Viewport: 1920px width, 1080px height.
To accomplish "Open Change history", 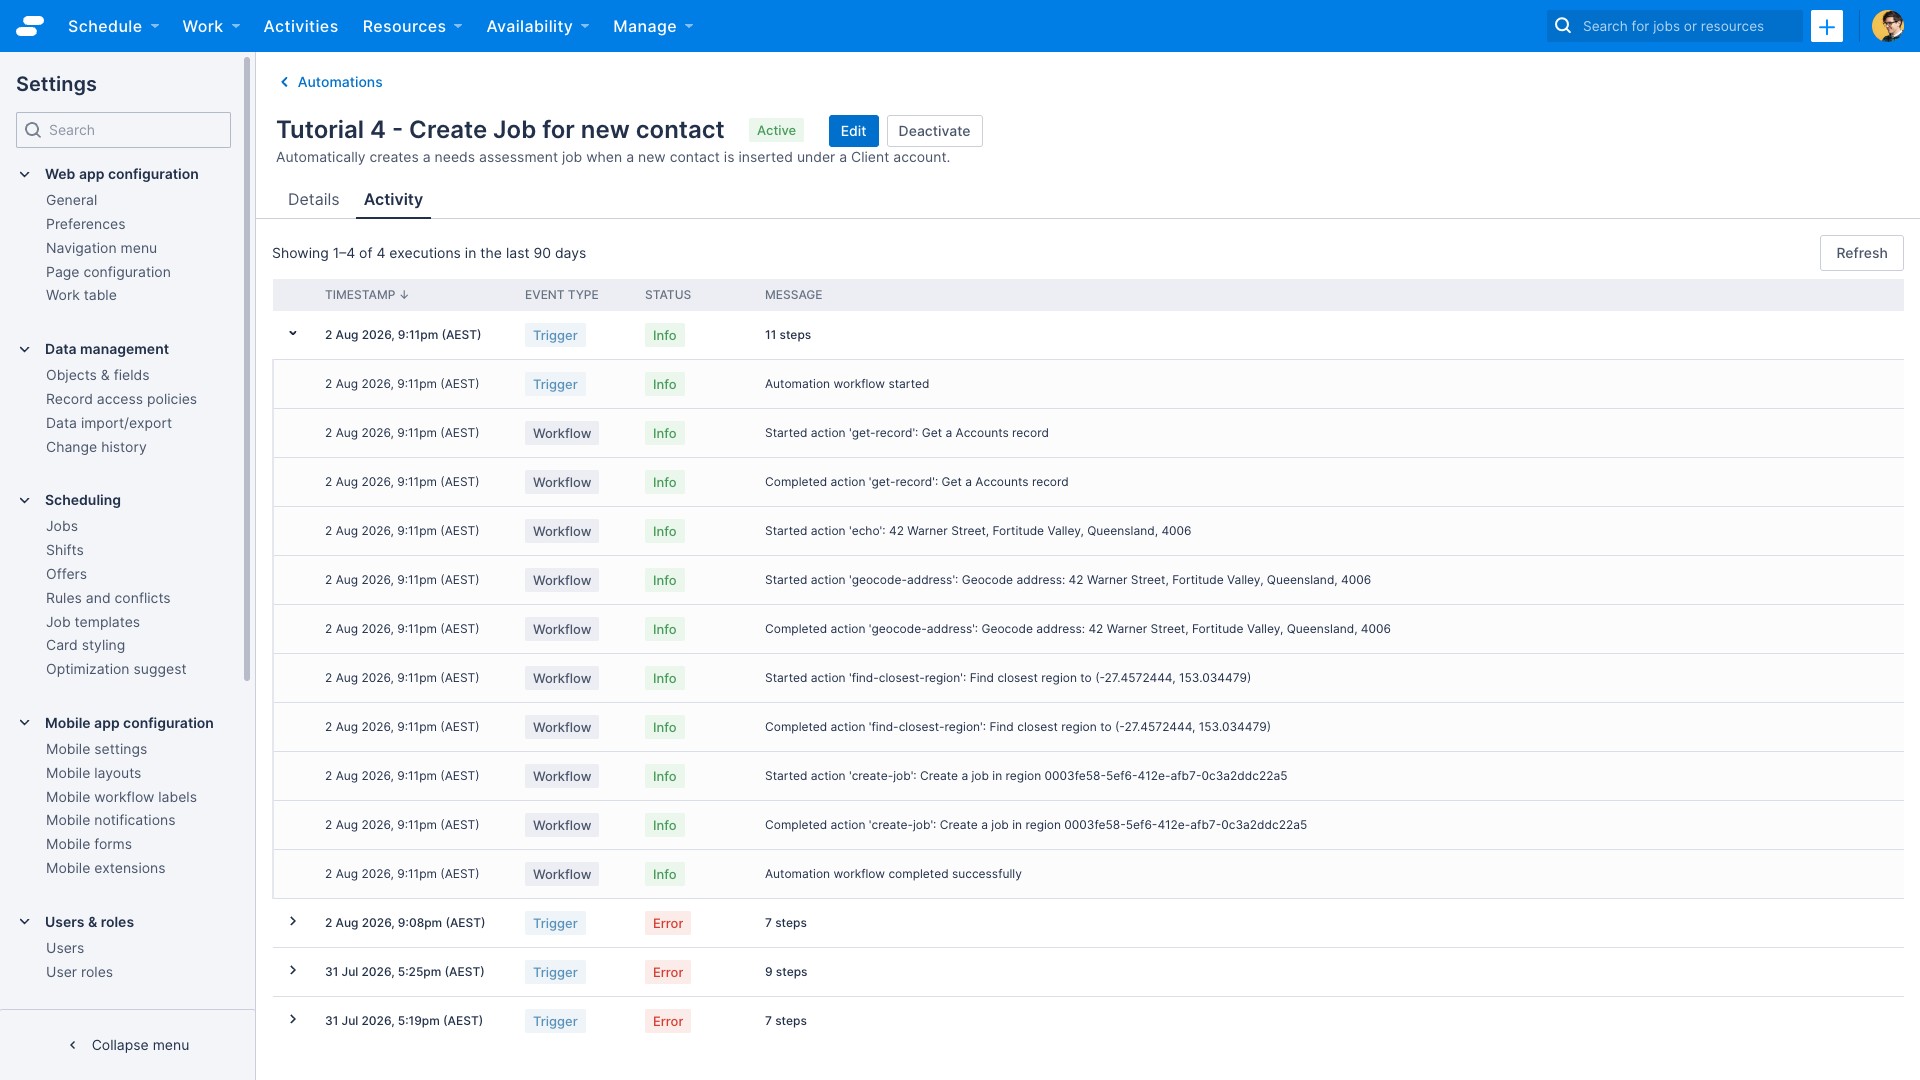I will (x=96, y=447).
